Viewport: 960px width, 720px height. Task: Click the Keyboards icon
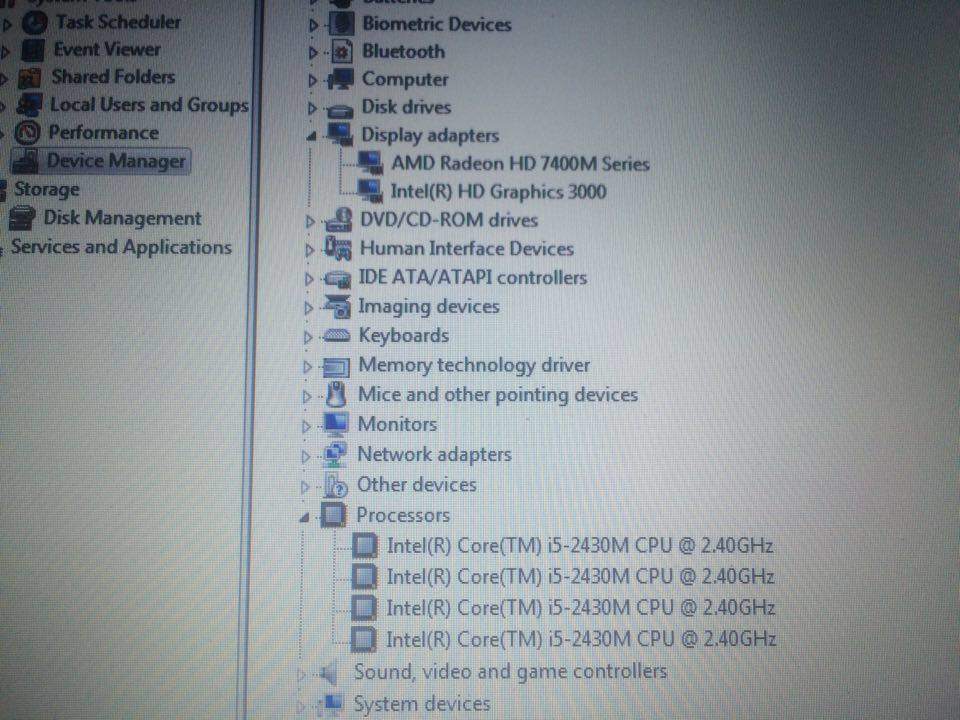(x=336, y=336)
